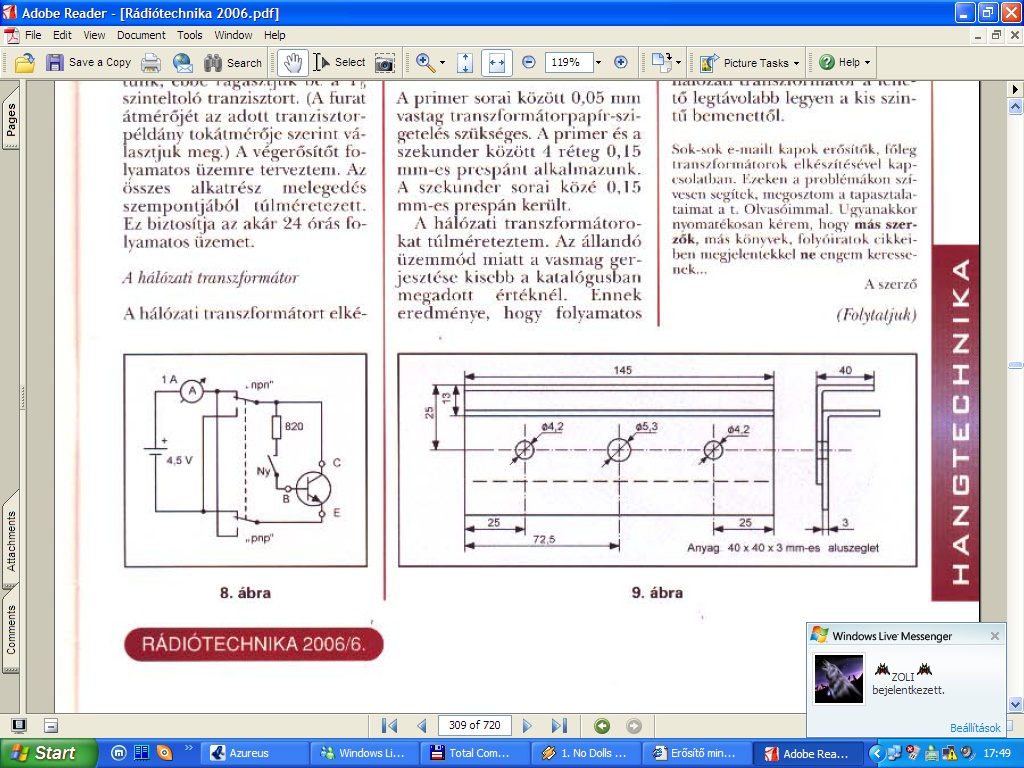Open the Document menu
Image resolution: width=1024 pixels, height=768 pixels.
(141, 35)
